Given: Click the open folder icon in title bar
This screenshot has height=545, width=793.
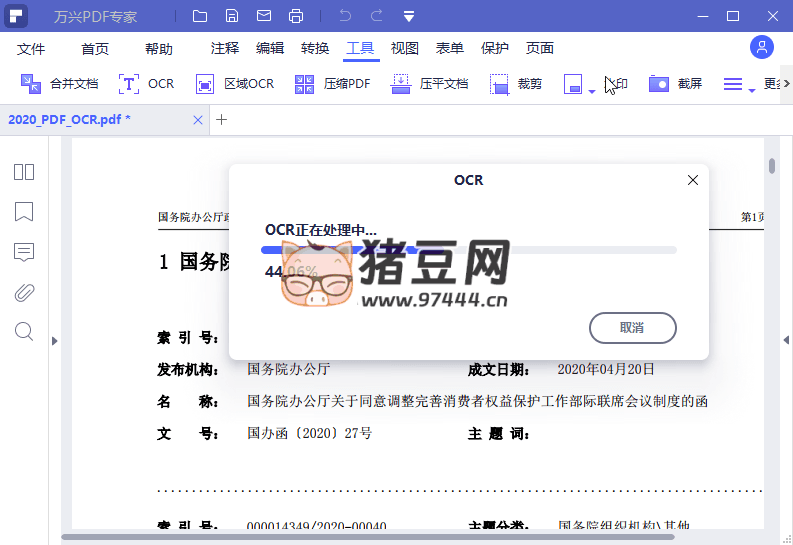Looking at the screenshot, I should [x=200, y=16].
